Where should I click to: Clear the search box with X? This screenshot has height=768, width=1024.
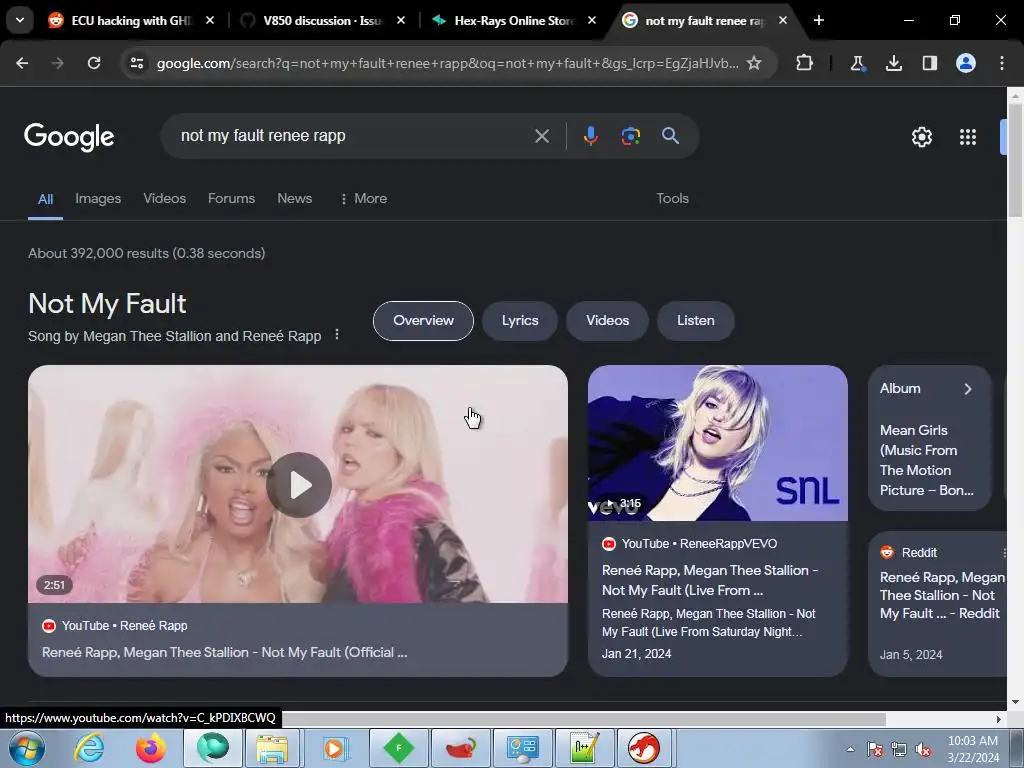pos(541,136)
